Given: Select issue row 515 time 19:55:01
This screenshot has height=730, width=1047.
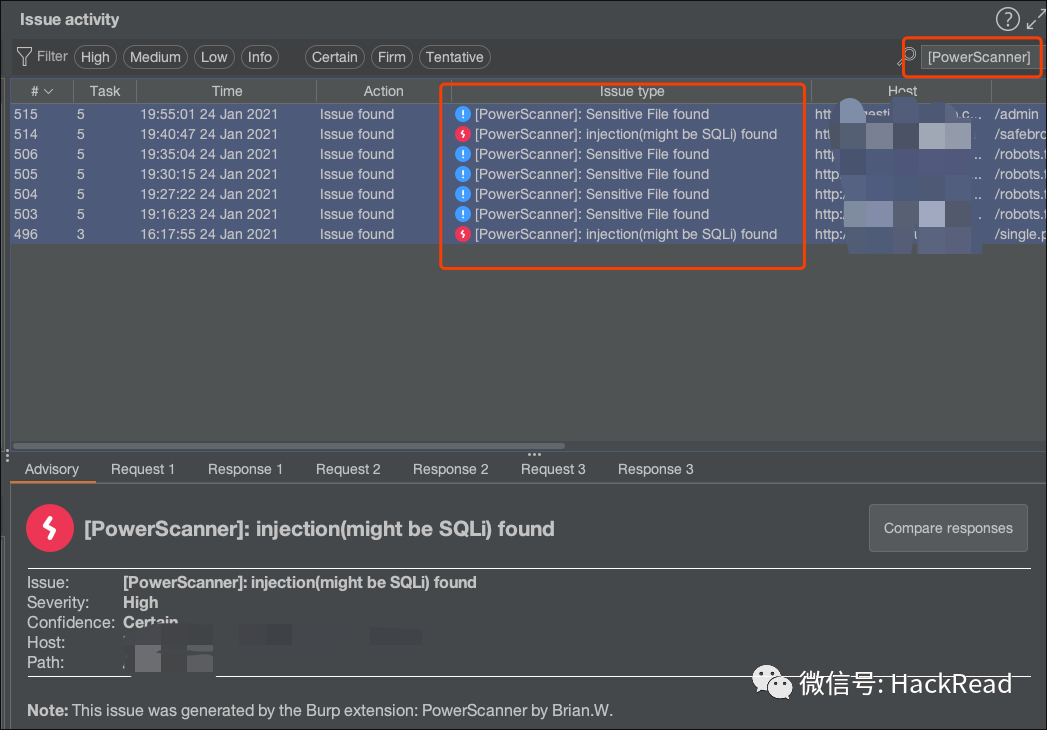Looking at the screenshot, I should [x=528, y=114].
